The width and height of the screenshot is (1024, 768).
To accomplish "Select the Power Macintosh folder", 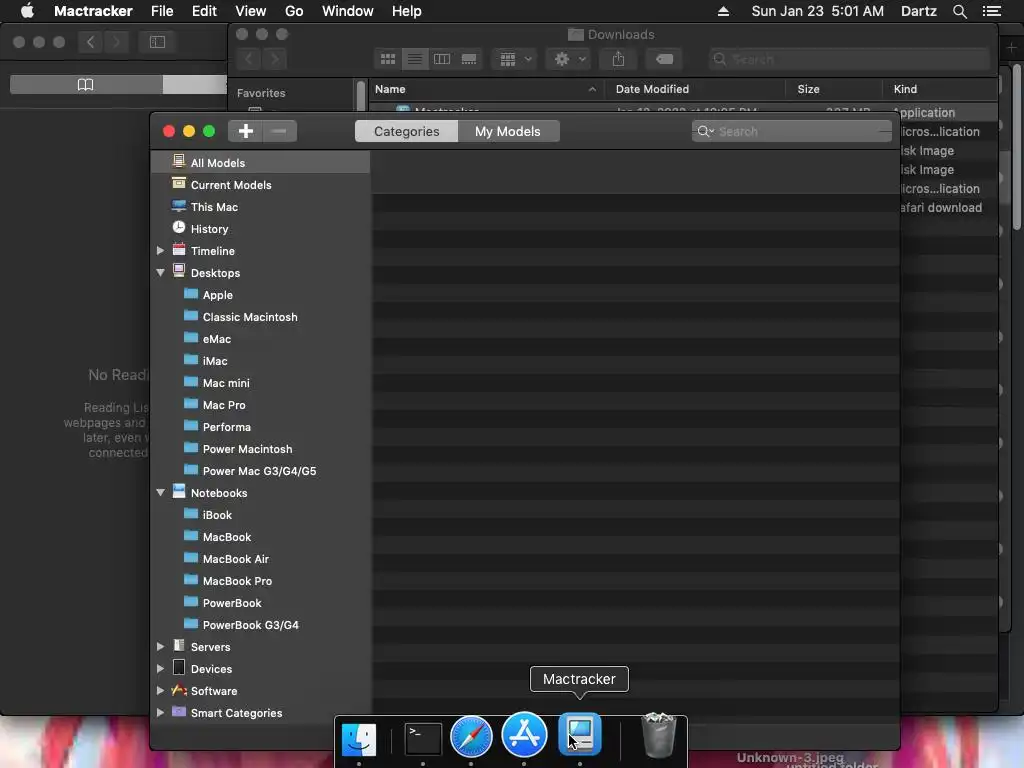I will click(x=261, y=449).
